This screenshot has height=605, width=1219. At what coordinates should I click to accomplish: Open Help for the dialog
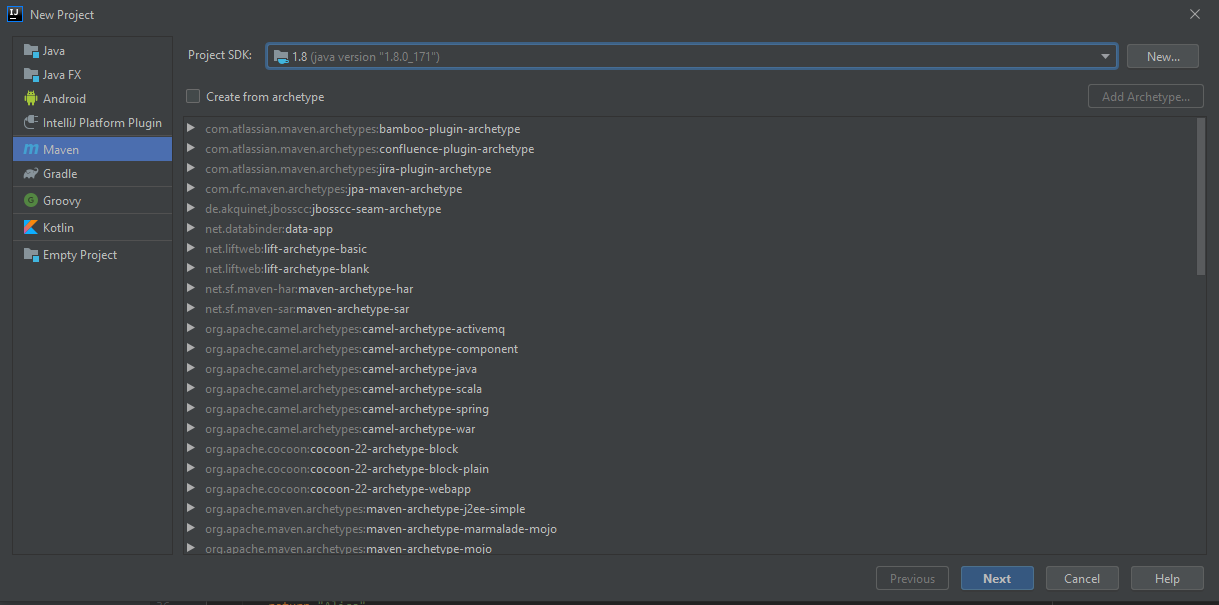[x=1167, y=578]
